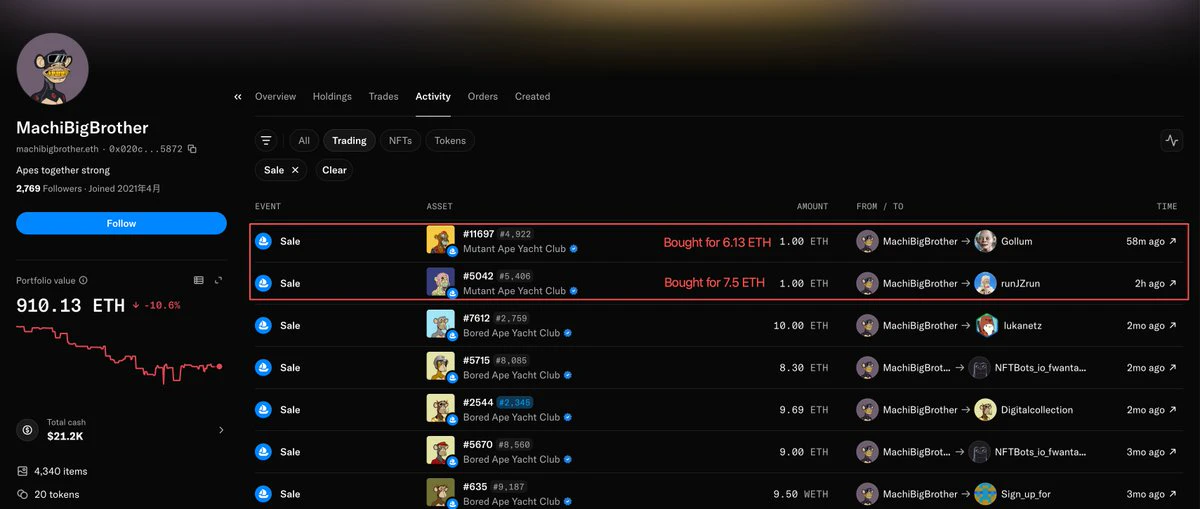Open thumbnail of Bored Ape #5715
Screen dimensions: 1200x509
[441, 366]
